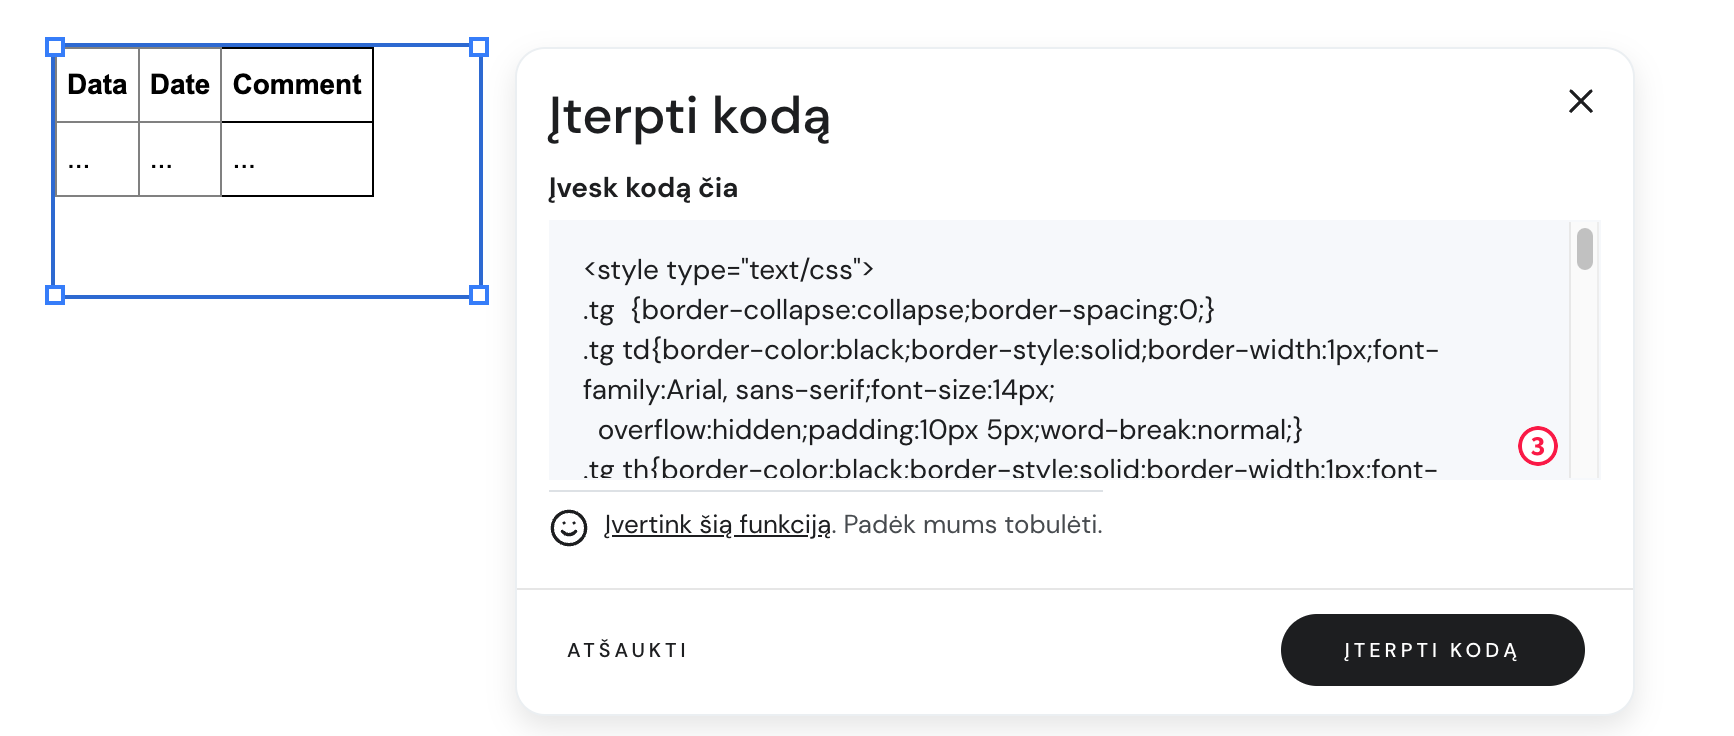Open the Įvertink šią funkciją link
The height and width of the screenshot is (736, 1734).
(717, 525)
